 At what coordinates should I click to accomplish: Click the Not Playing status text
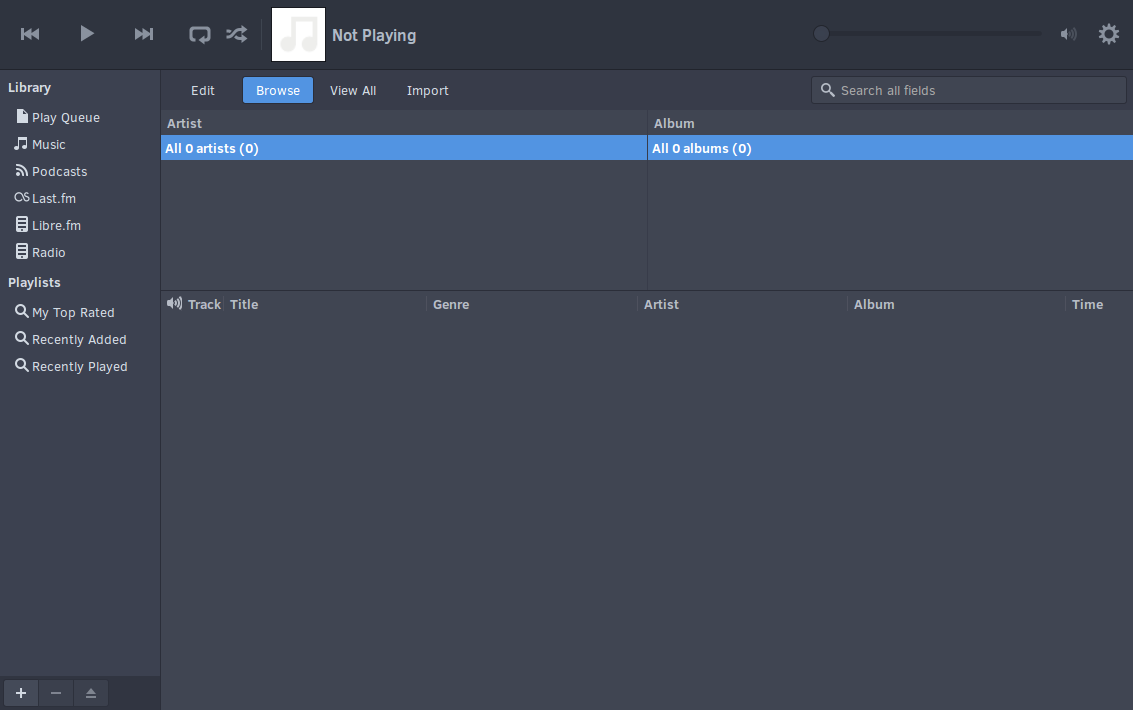(374, 35)
